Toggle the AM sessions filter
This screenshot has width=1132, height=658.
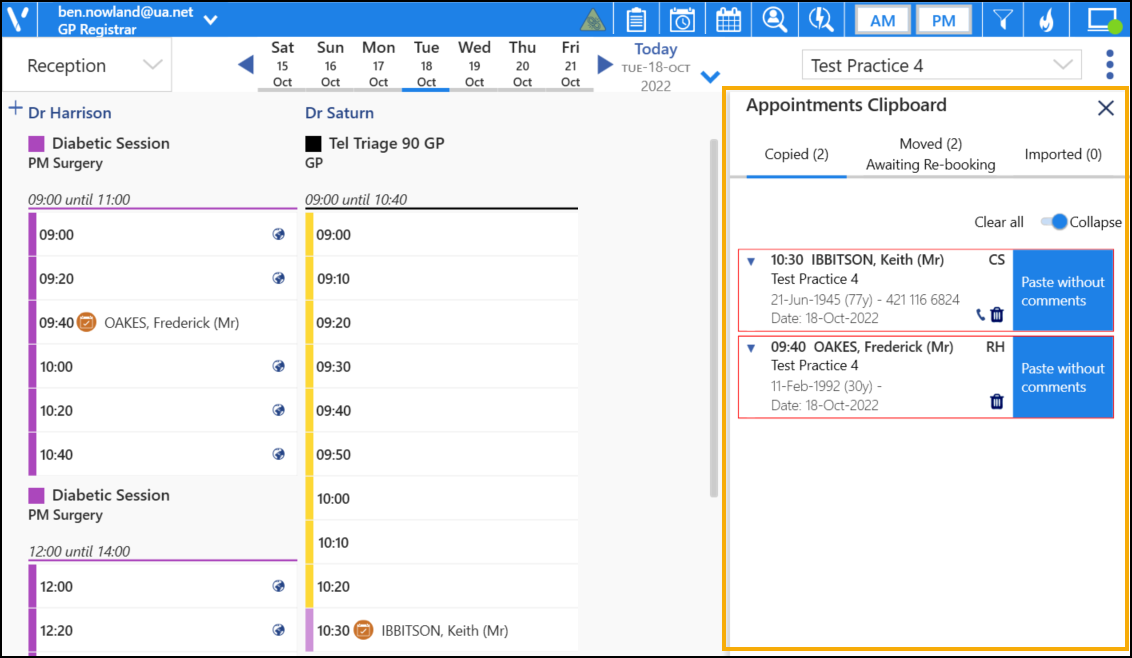(883, 21)
